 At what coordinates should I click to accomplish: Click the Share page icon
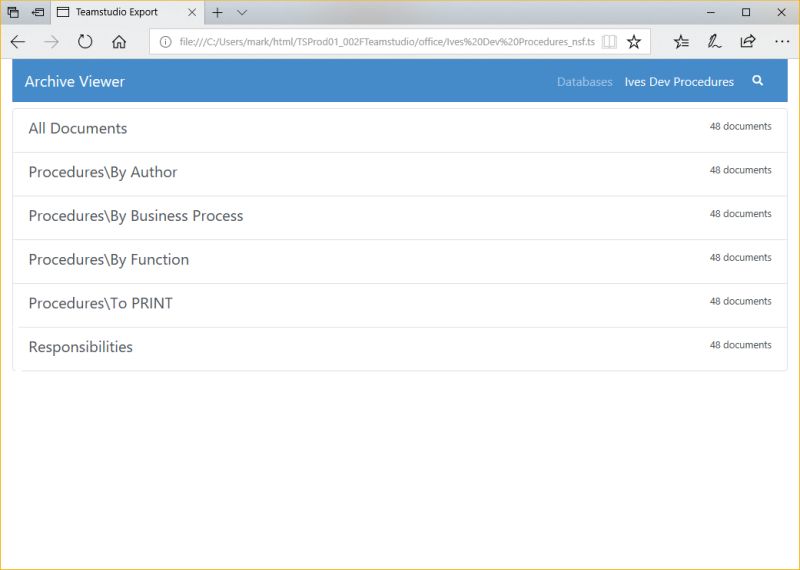pos(748,41)
